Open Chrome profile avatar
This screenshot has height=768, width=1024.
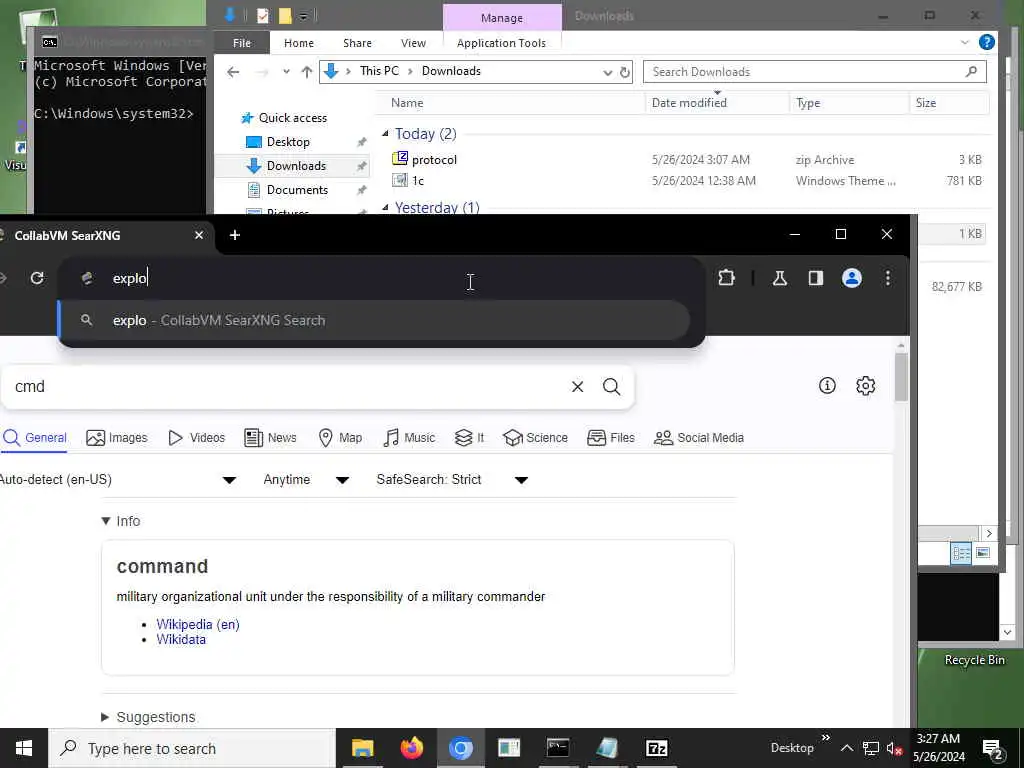coord(852,278)
